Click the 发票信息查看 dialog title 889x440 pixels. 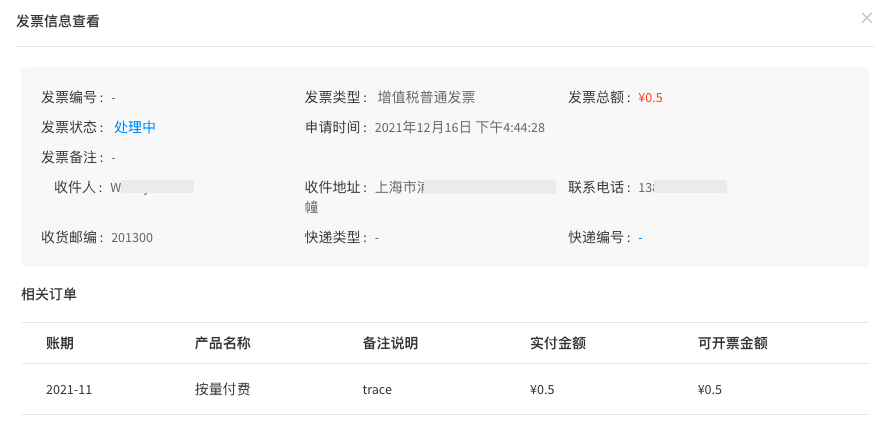pos(58,22)
